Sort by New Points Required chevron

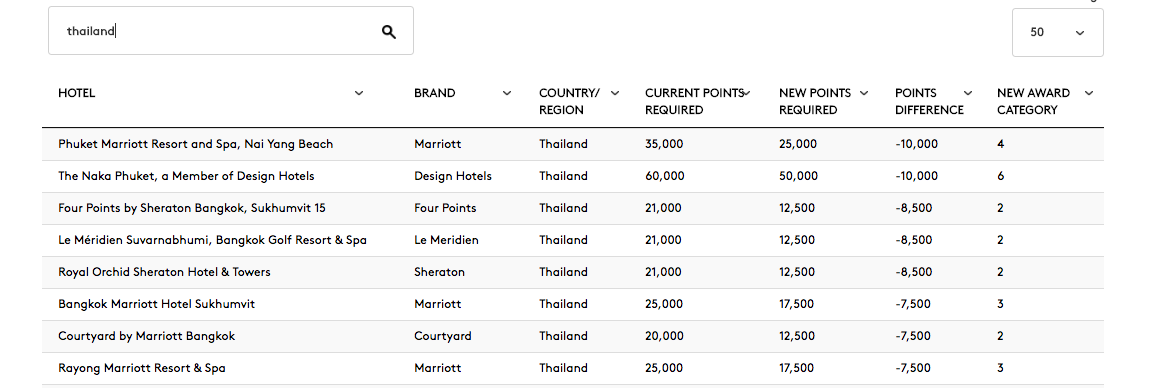864,93
